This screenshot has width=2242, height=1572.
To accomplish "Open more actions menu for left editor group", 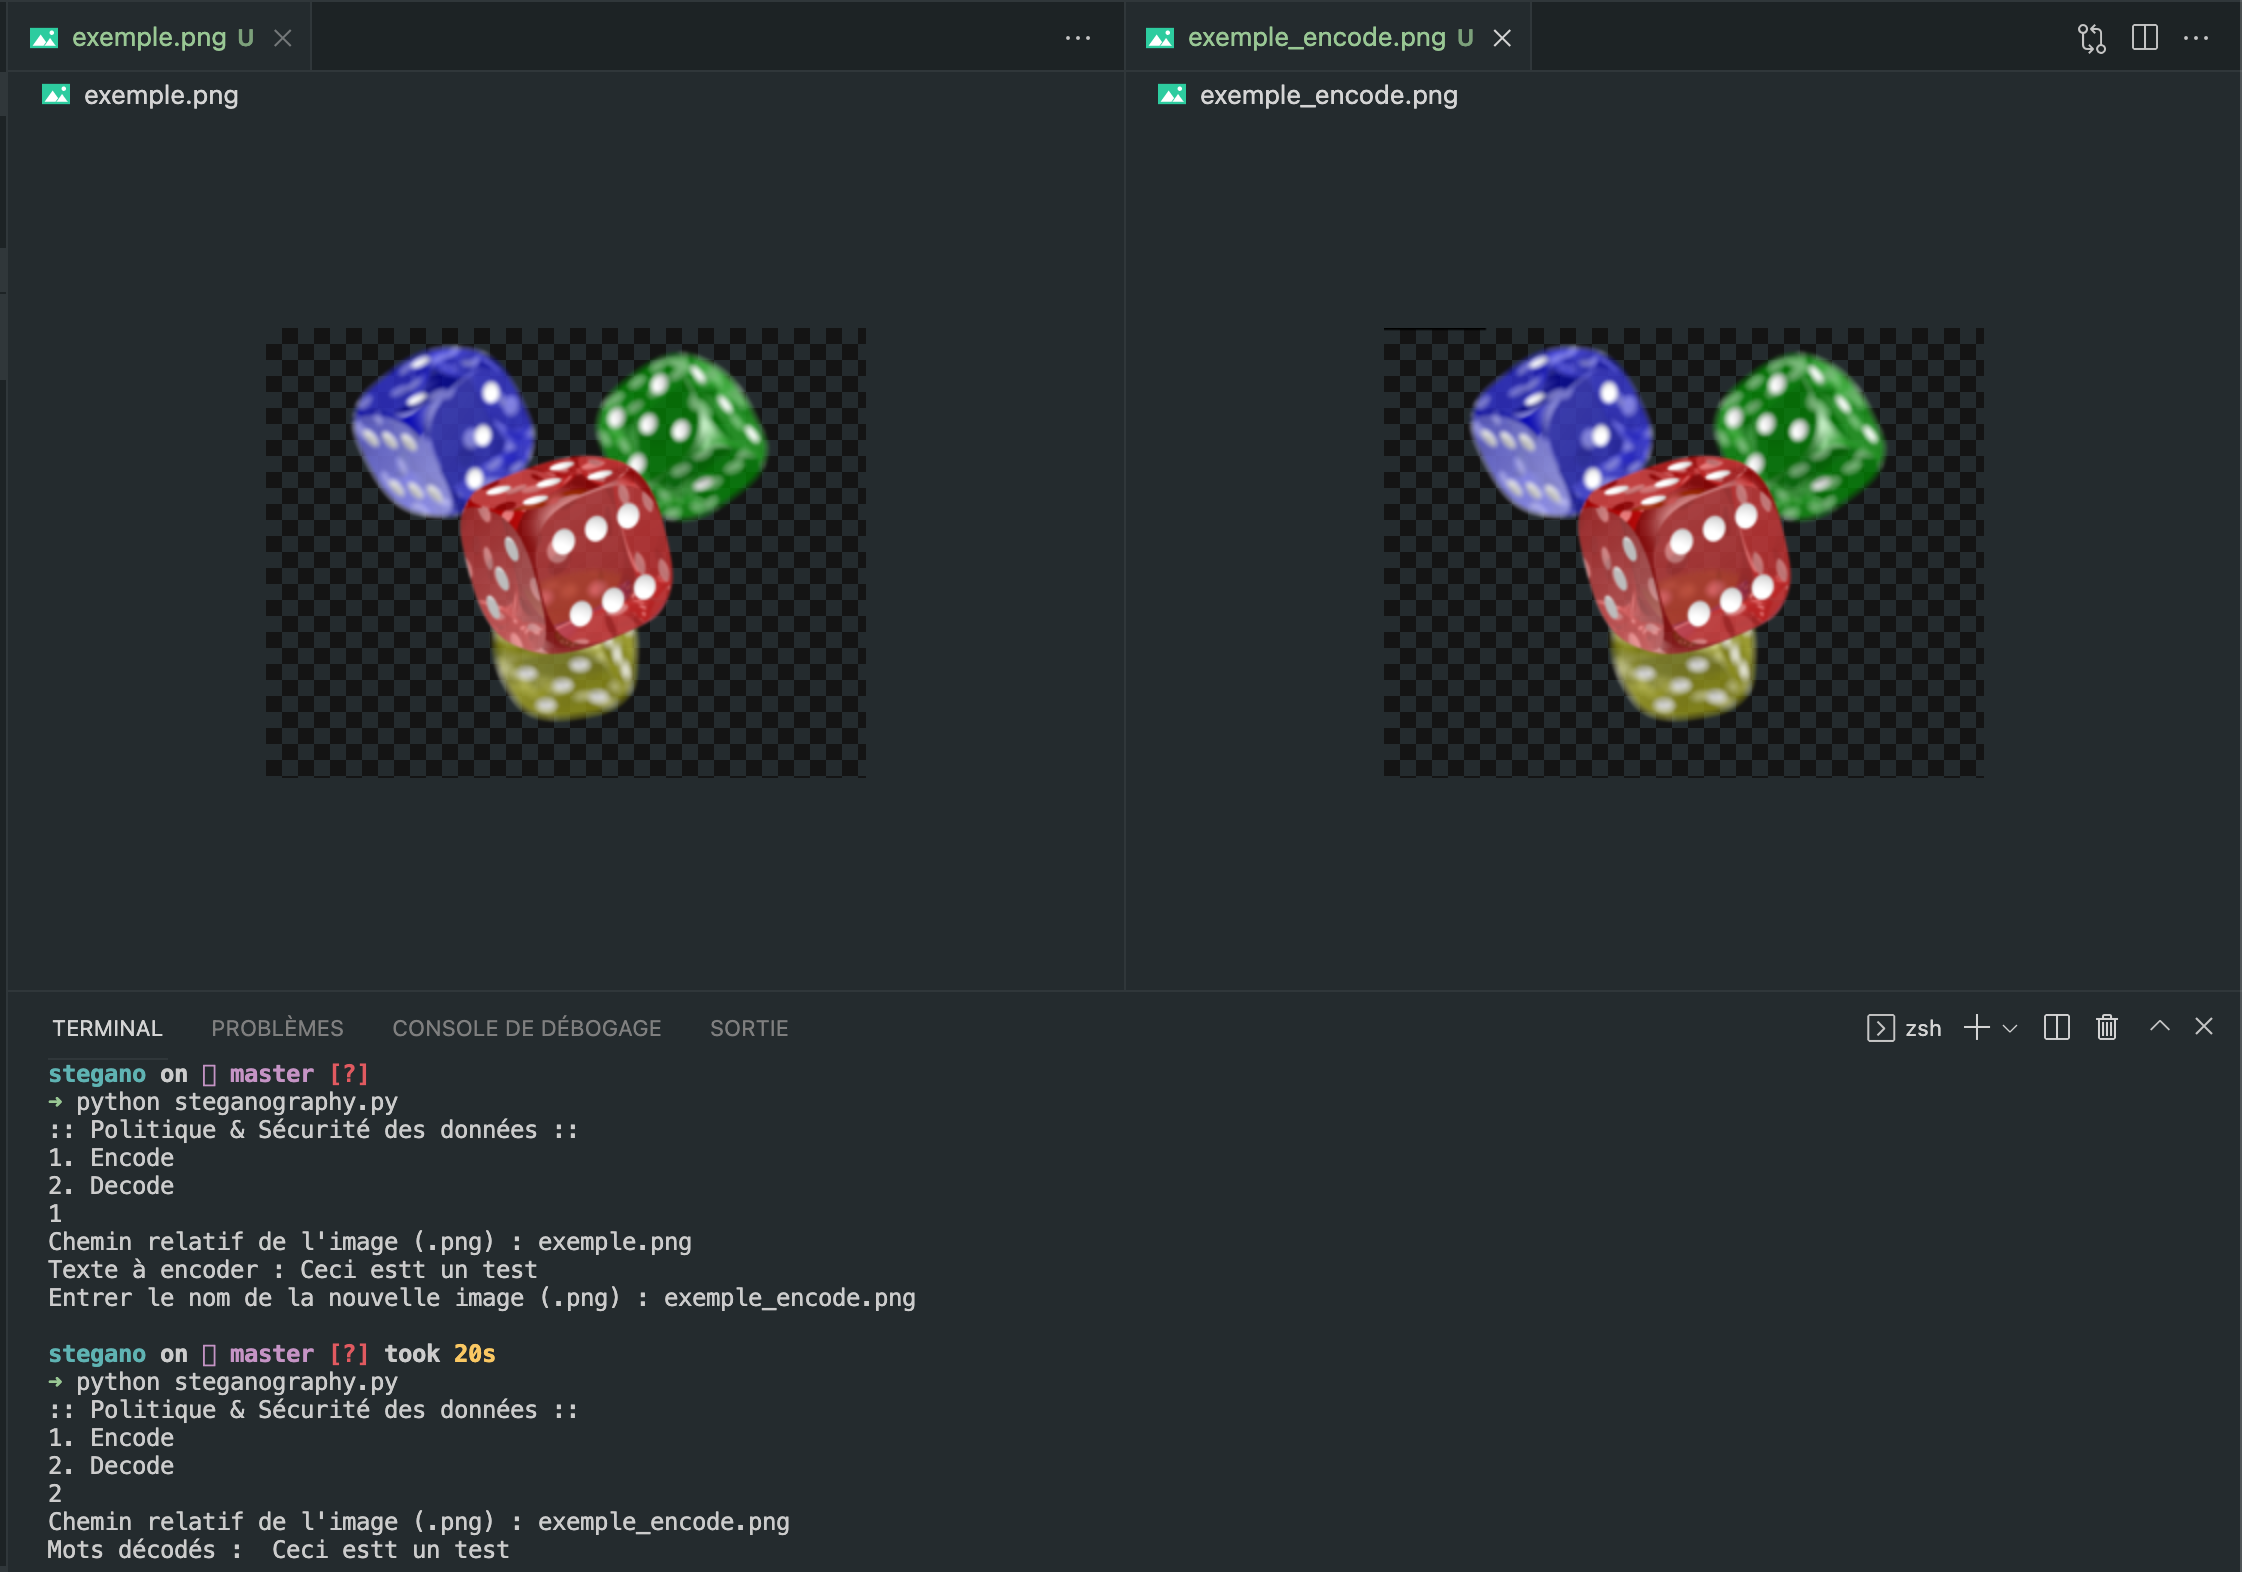I will point(1078,38).
